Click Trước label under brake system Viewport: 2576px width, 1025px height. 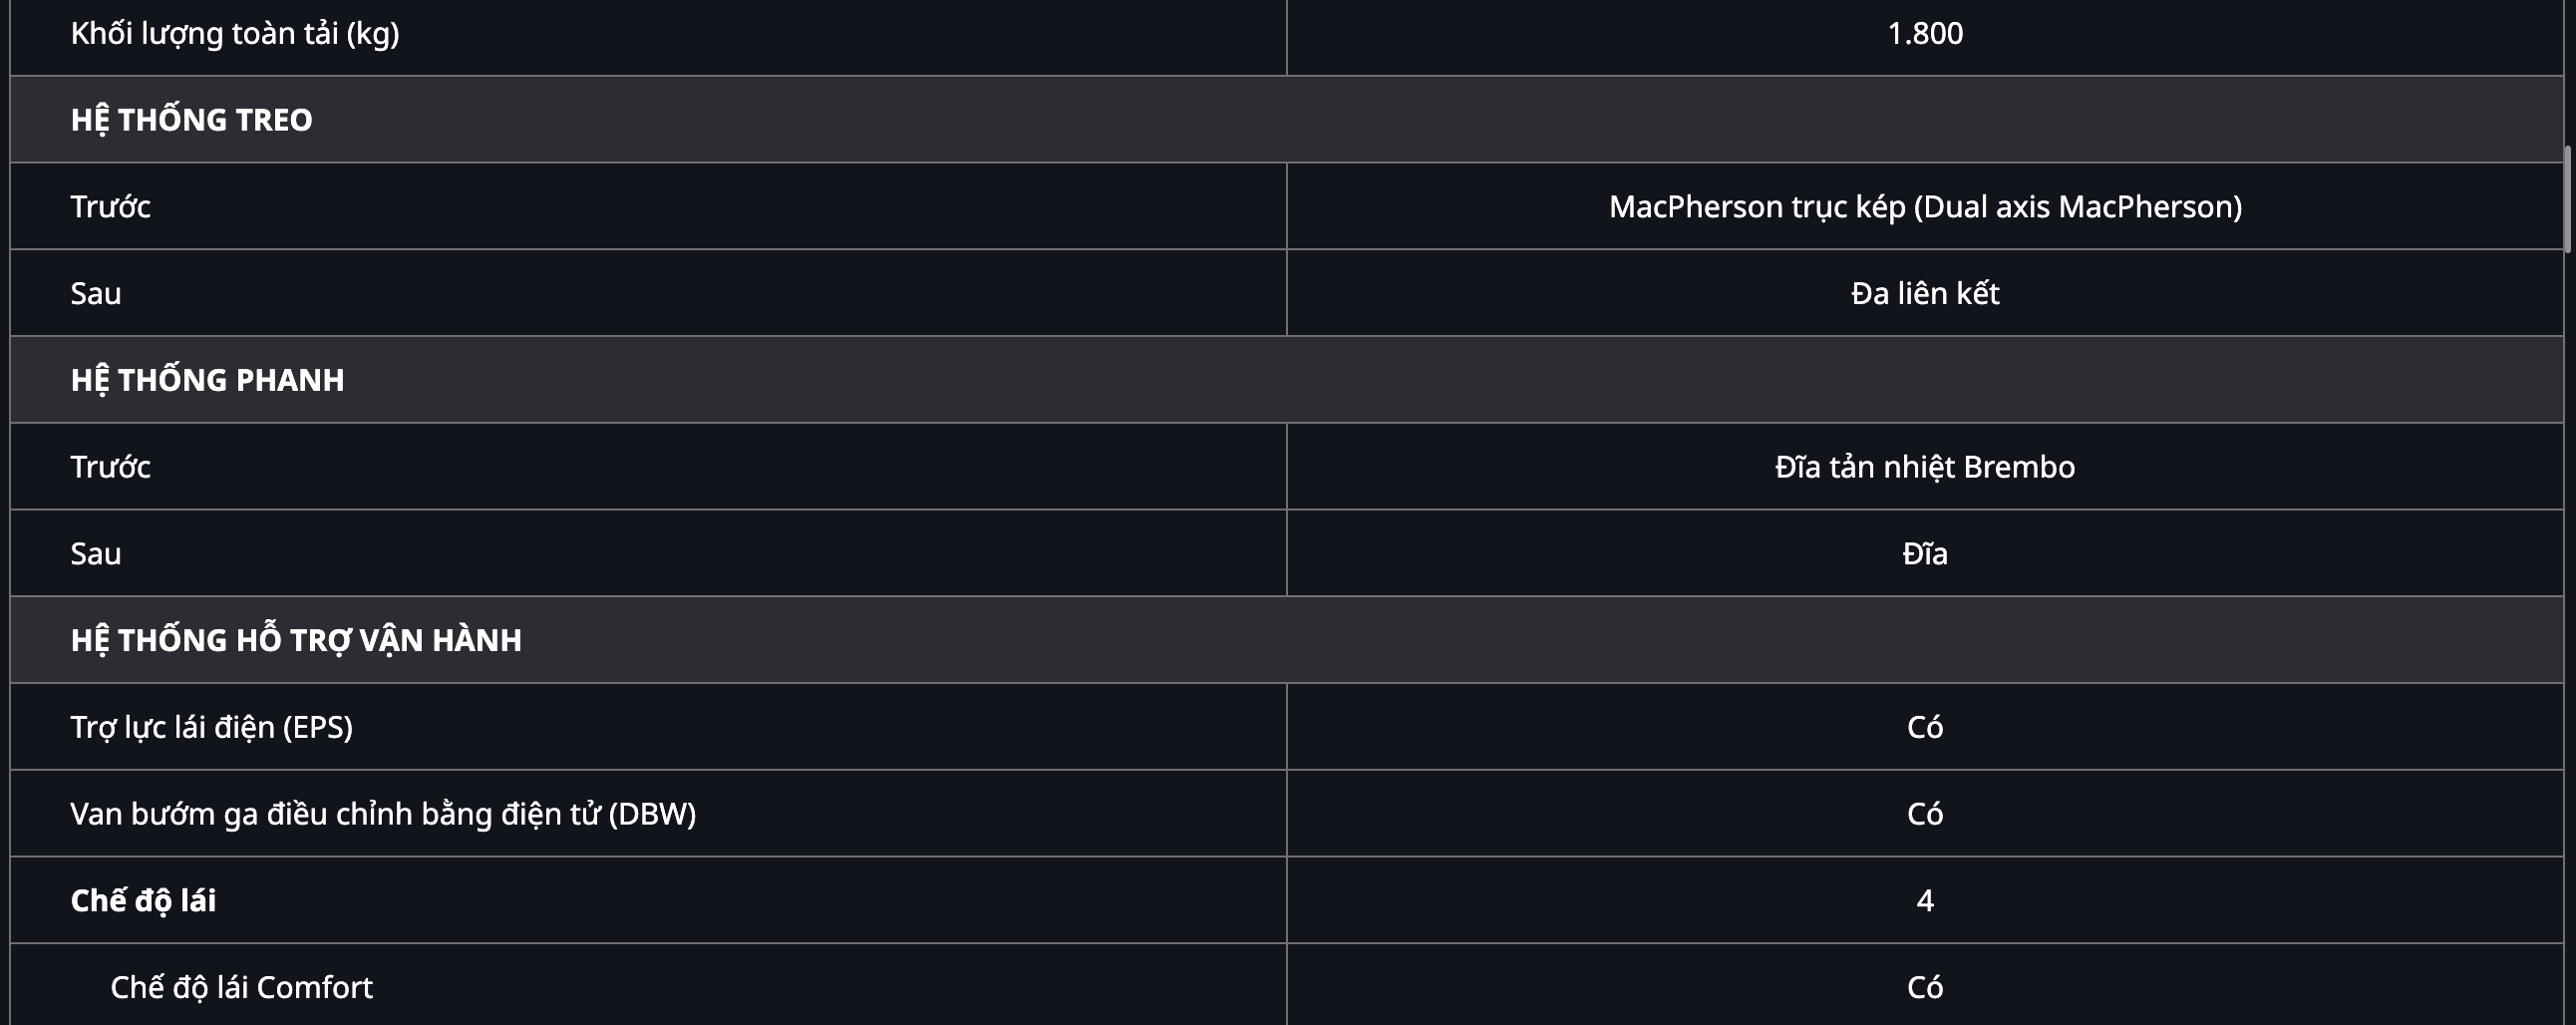(110, 466)
